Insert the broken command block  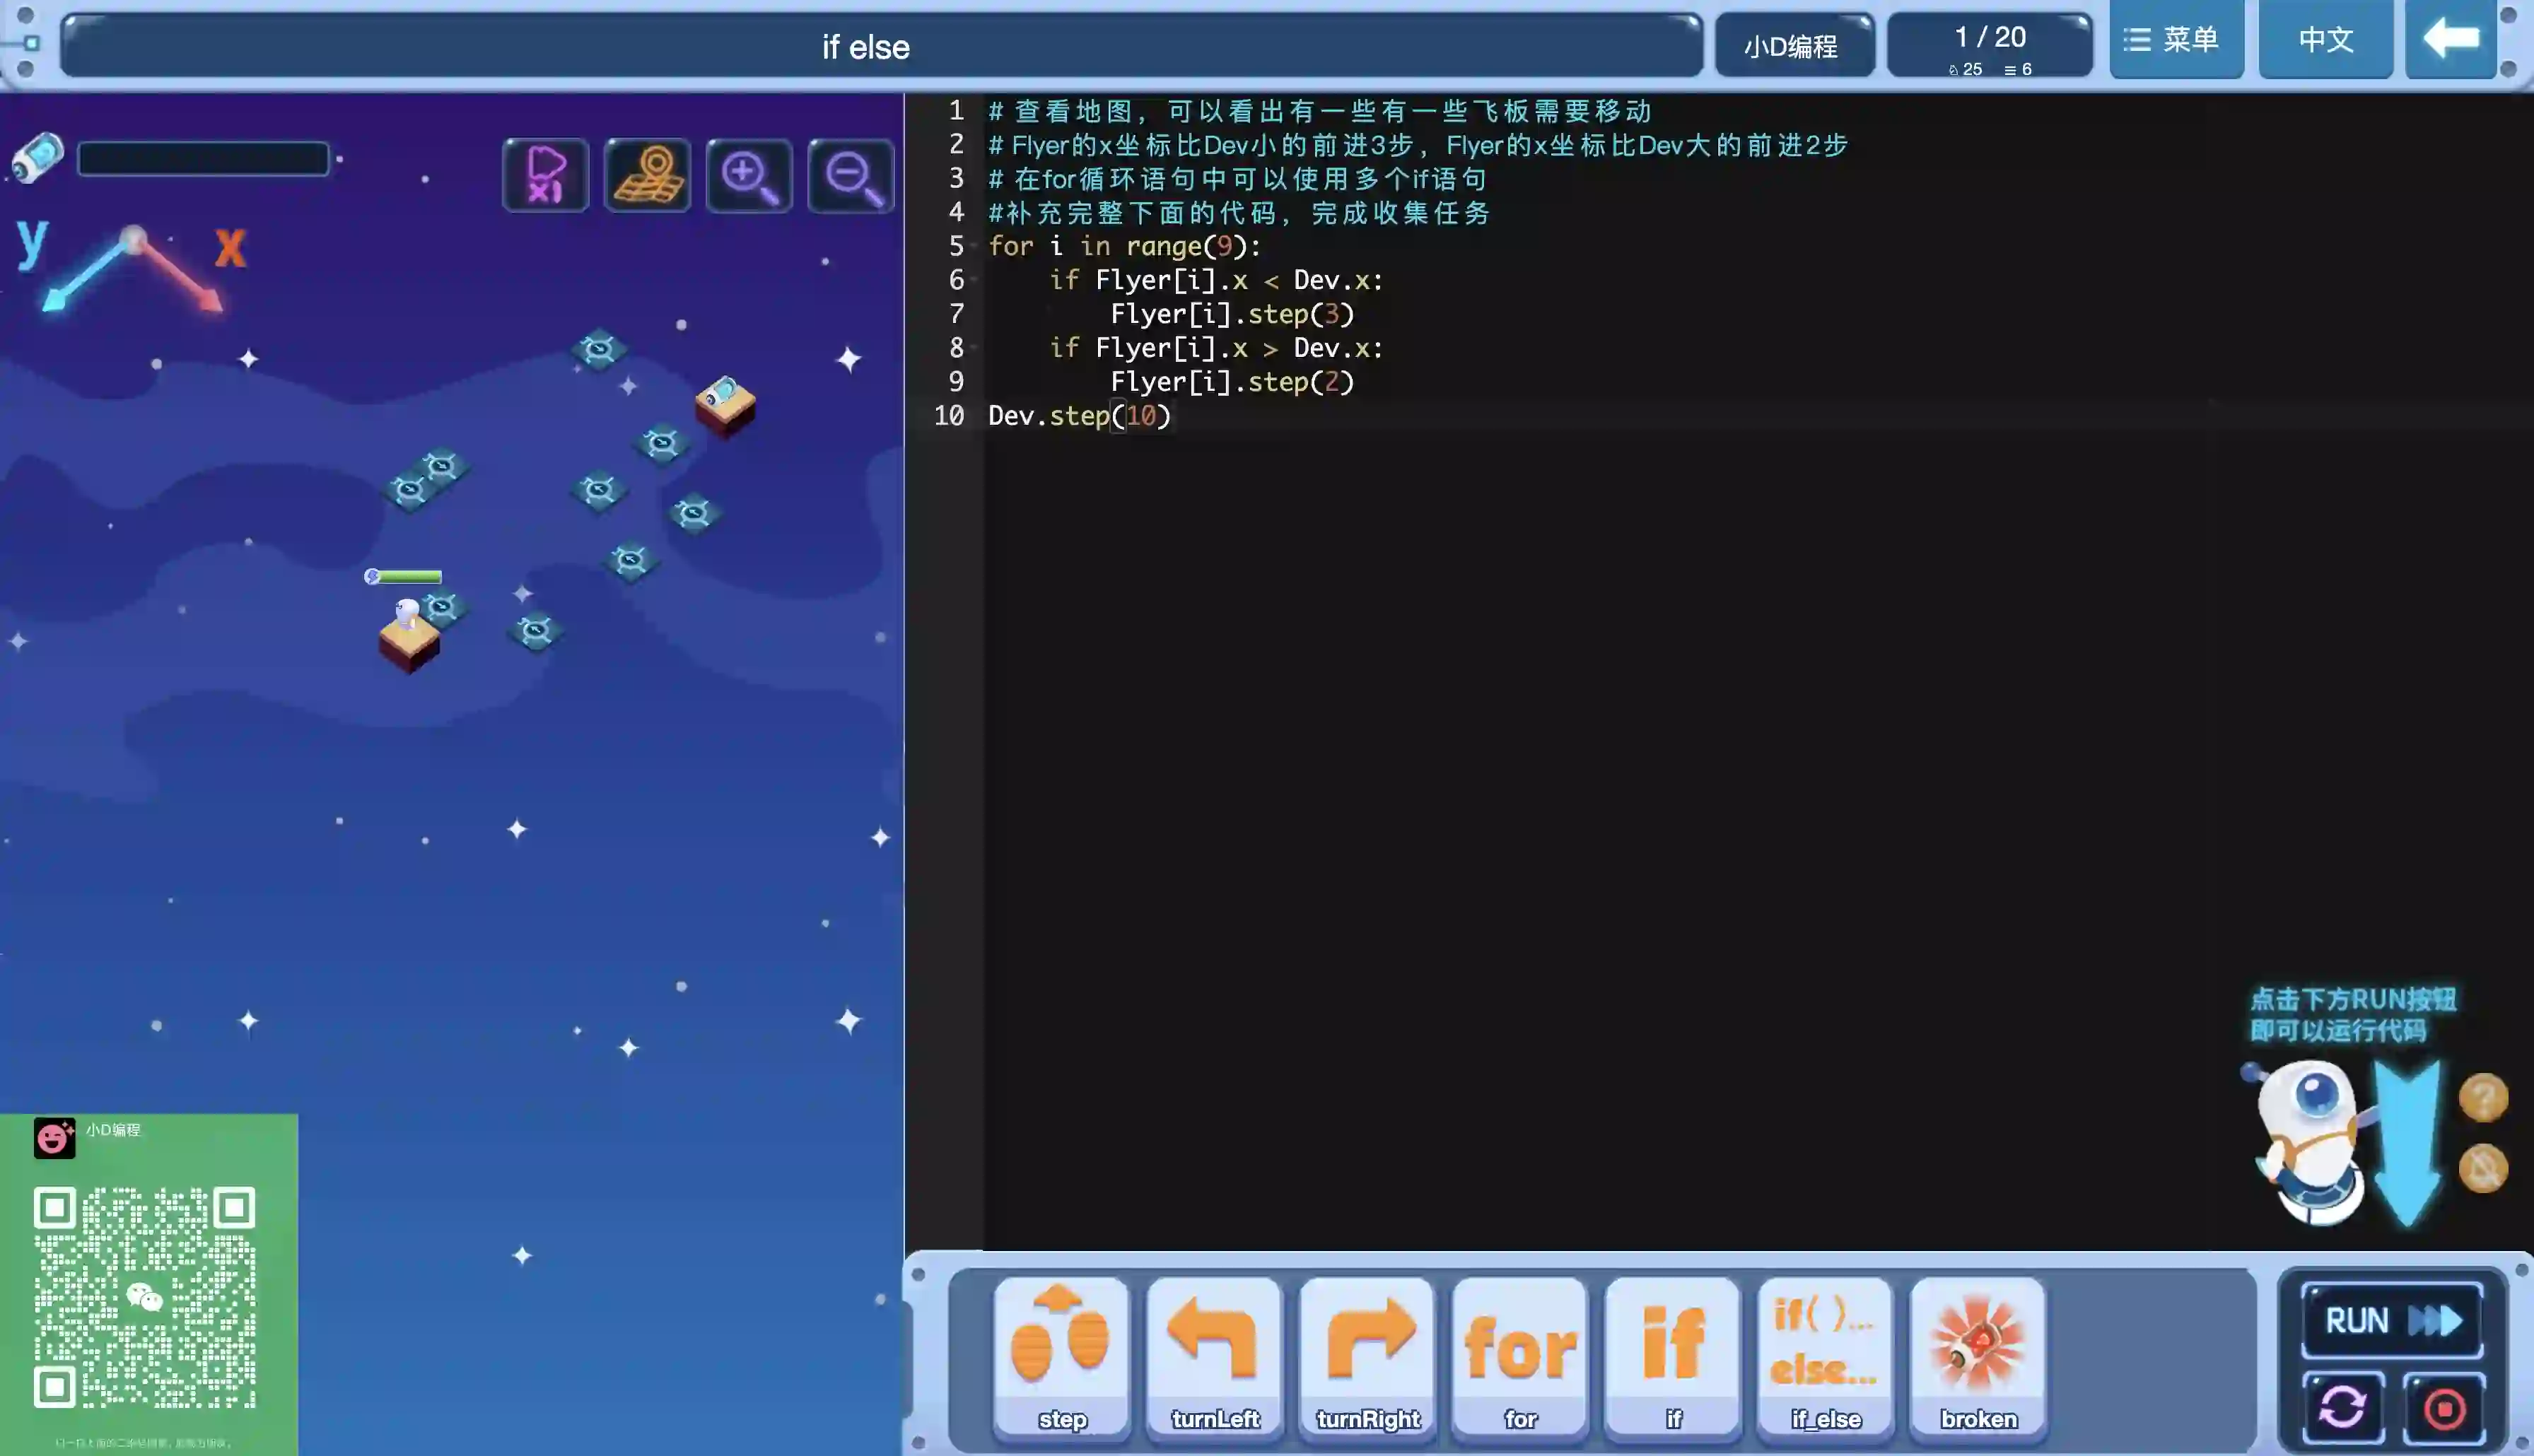click(x=1978, y=1355)
